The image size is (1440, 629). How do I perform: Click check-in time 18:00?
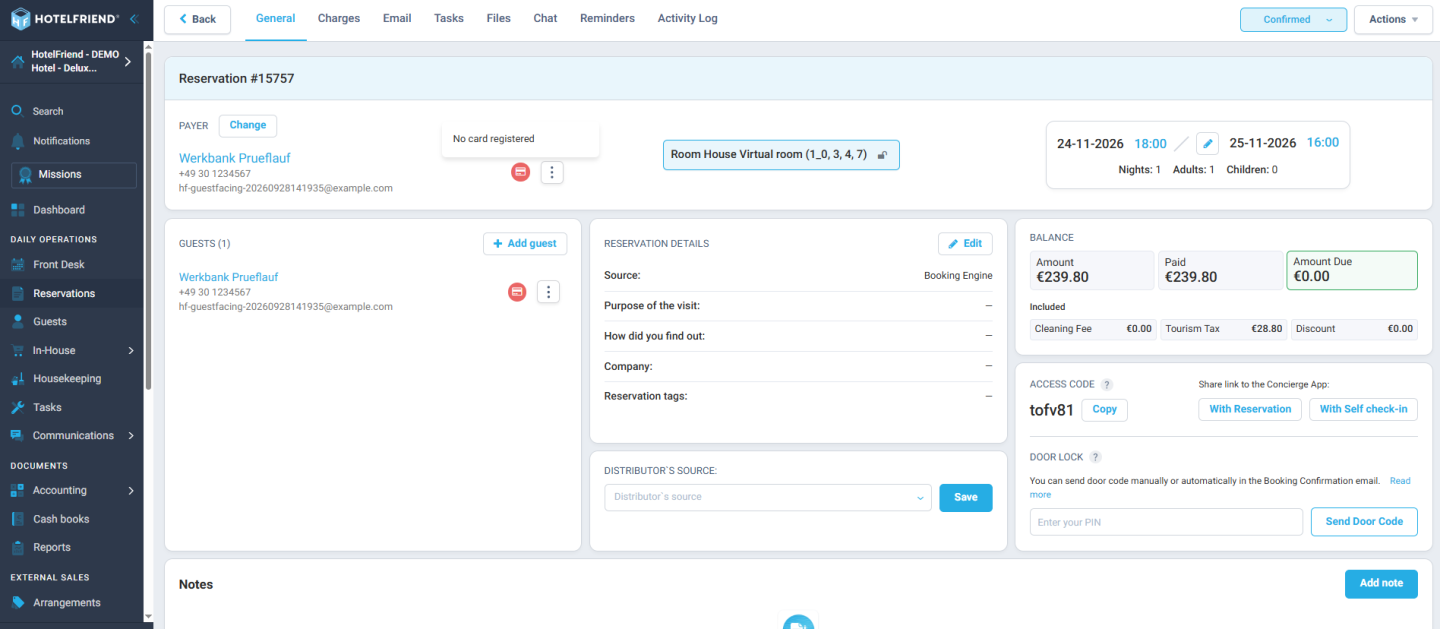tap(1150, 144)
